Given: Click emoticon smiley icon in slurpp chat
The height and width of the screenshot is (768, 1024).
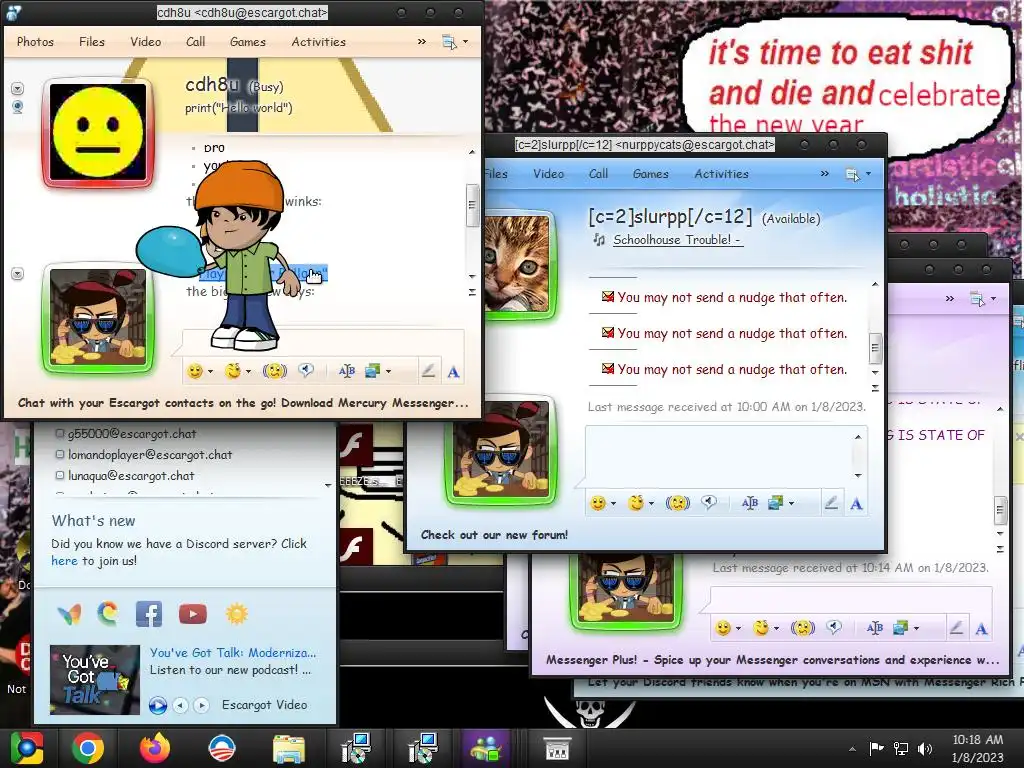Looking at the screenshot, I should [598, 503].
